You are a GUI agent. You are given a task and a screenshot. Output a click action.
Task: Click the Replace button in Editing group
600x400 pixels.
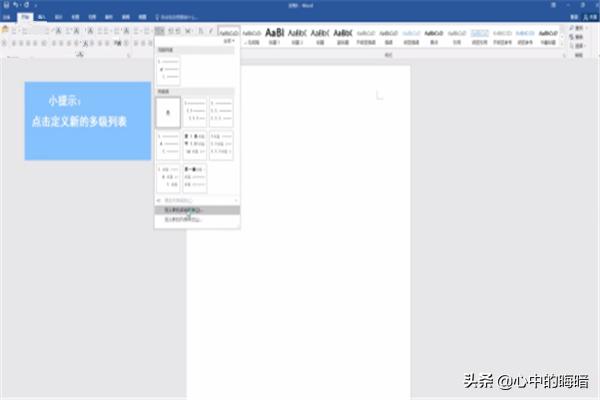[x=576, y=37]
